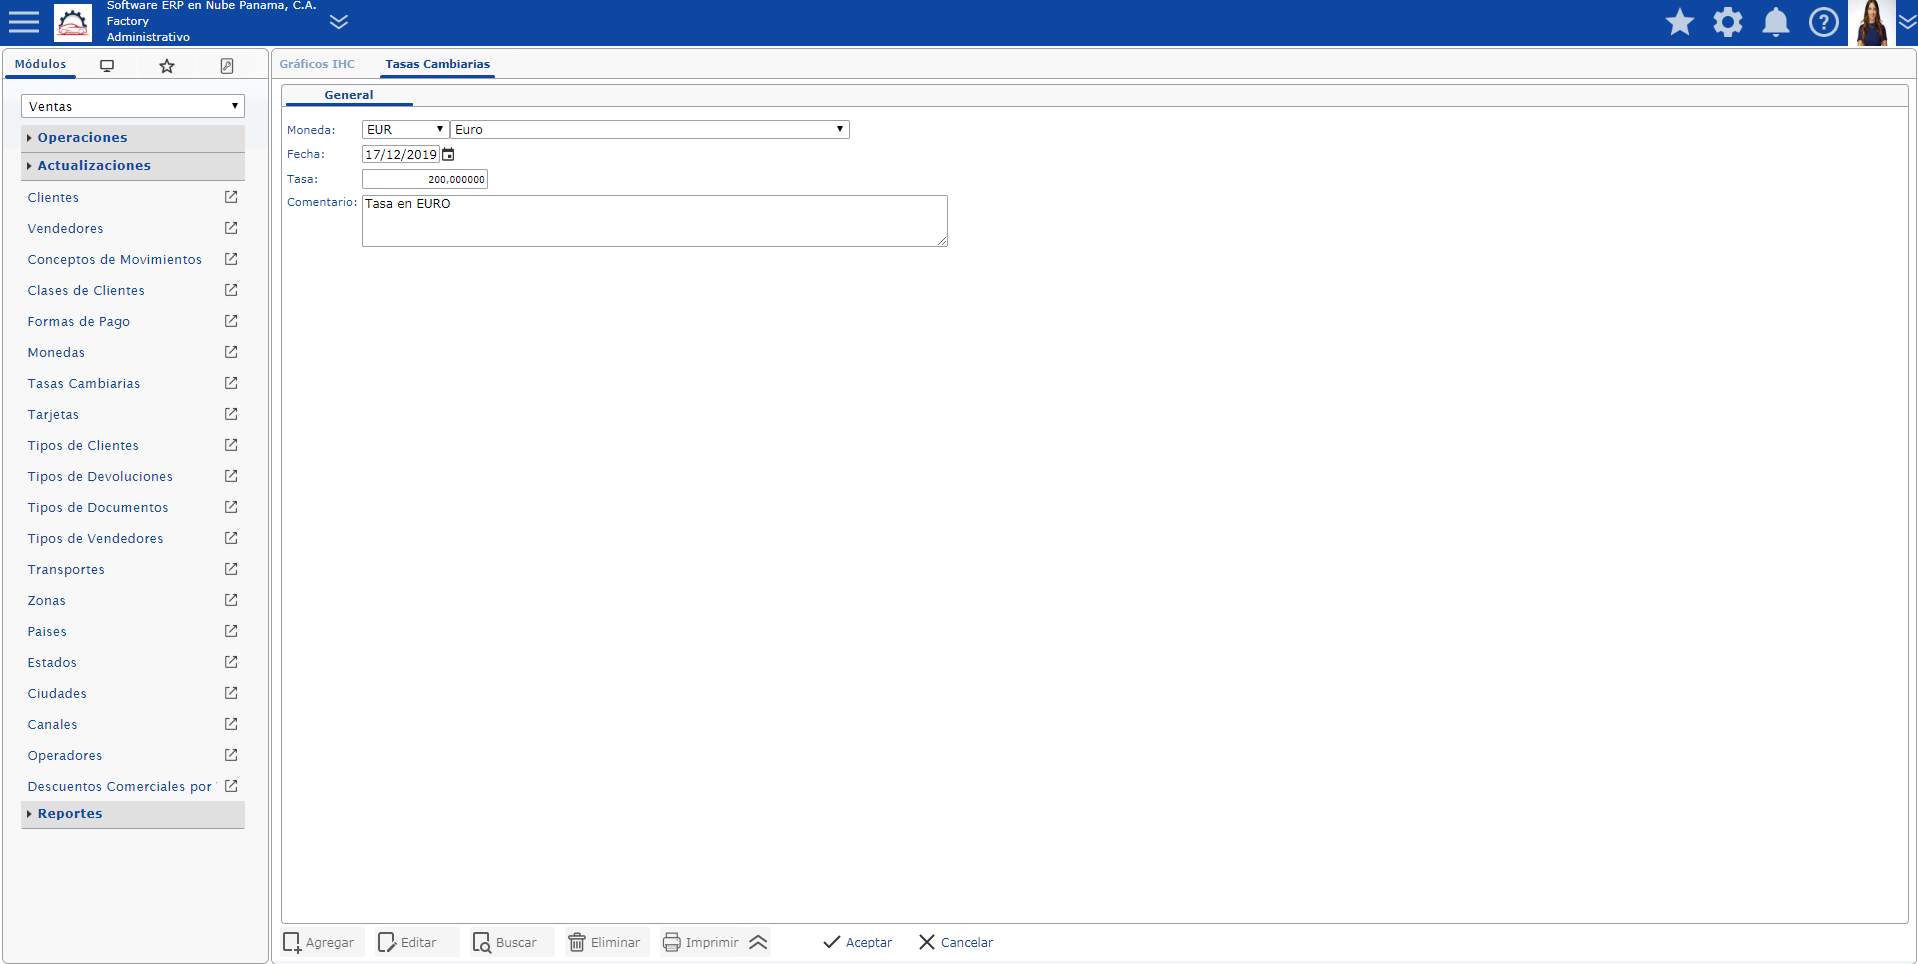Select the General sub-tab
The image size is (1918, 964).
[x=348, y=95]
